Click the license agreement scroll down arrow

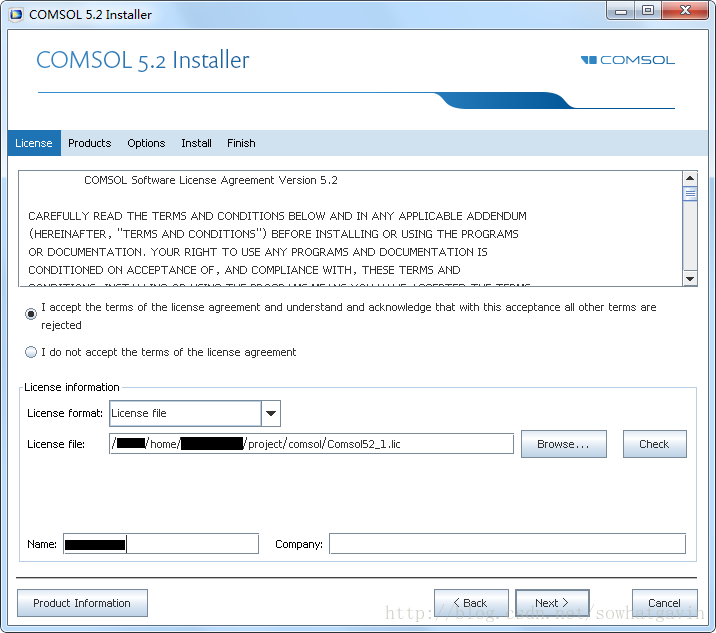tap(690, 279)
